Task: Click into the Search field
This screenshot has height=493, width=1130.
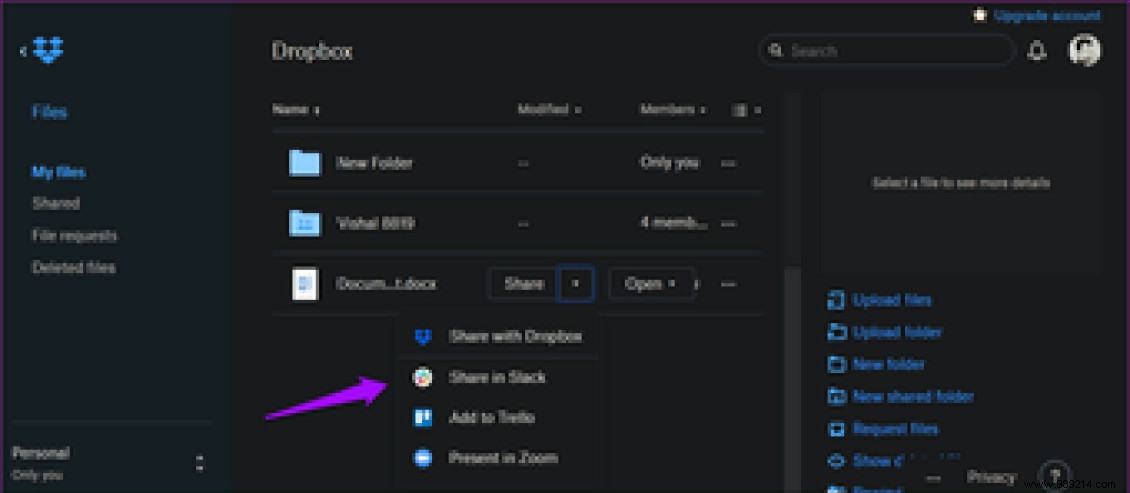Action: (888, 51)
